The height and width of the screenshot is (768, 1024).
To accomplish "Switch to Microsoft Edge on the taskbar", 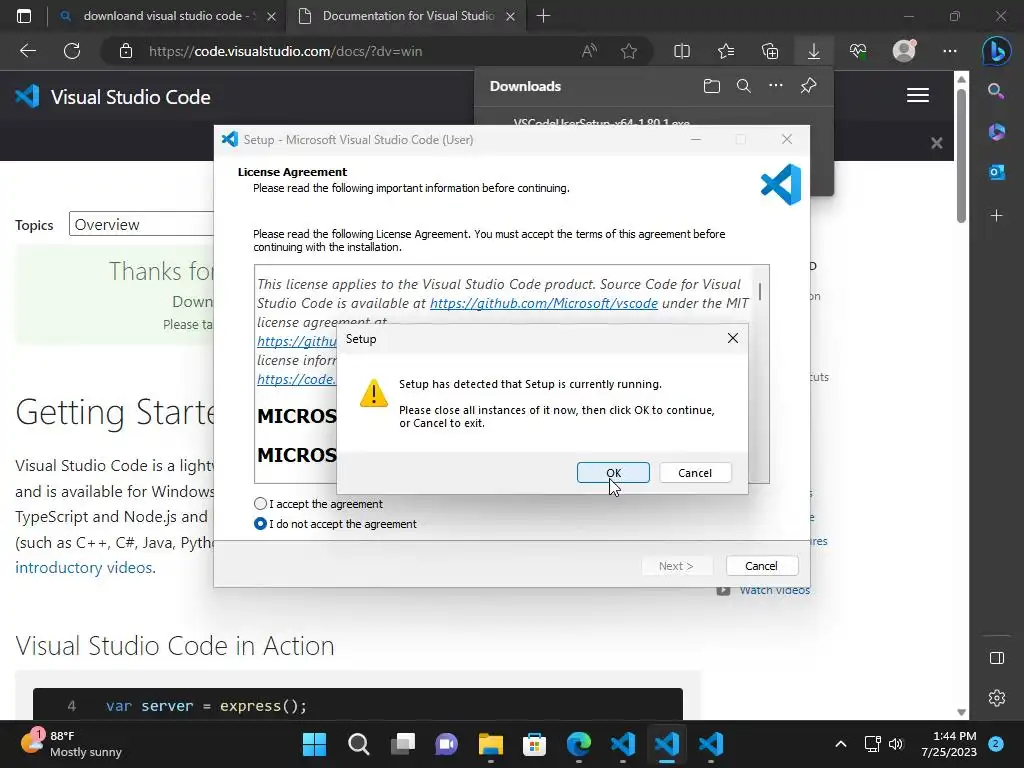I will click(x=579, y=744).
